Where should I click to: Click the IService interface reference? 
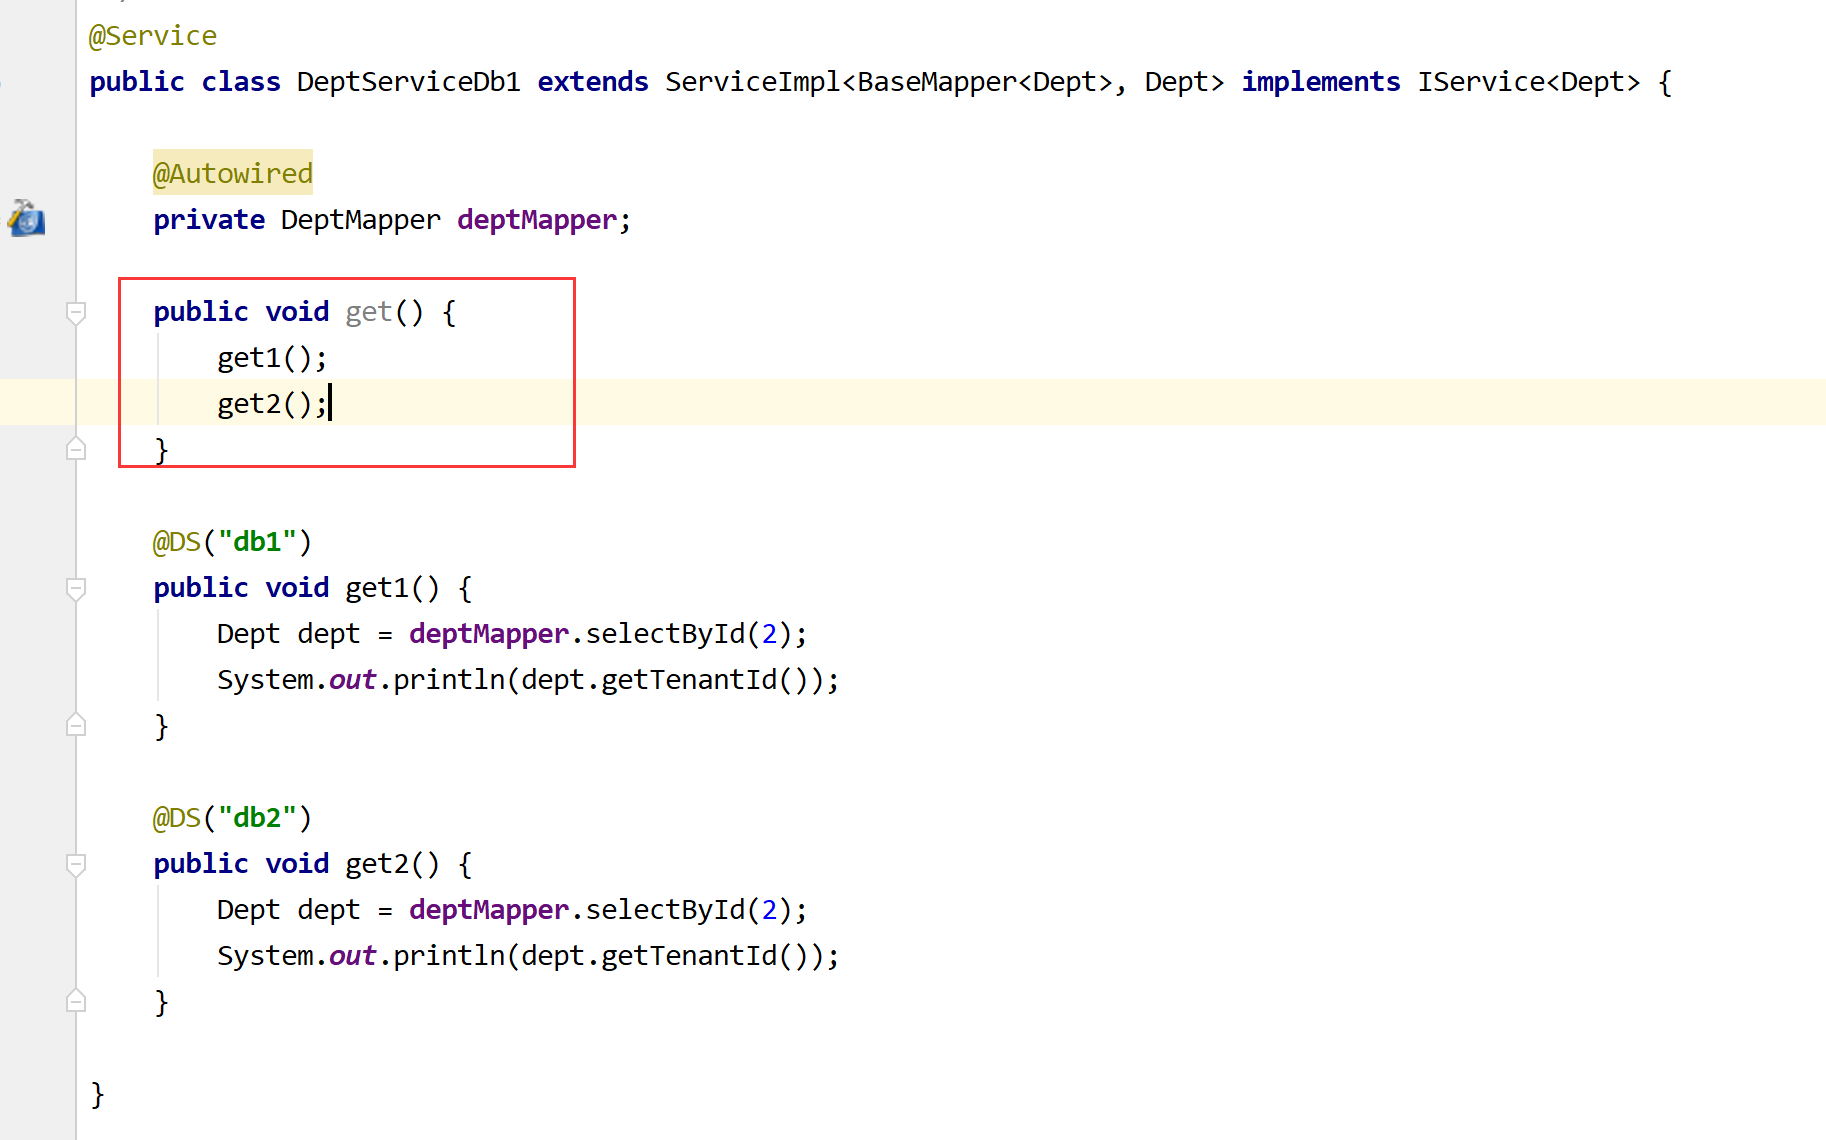[1481, 81]
